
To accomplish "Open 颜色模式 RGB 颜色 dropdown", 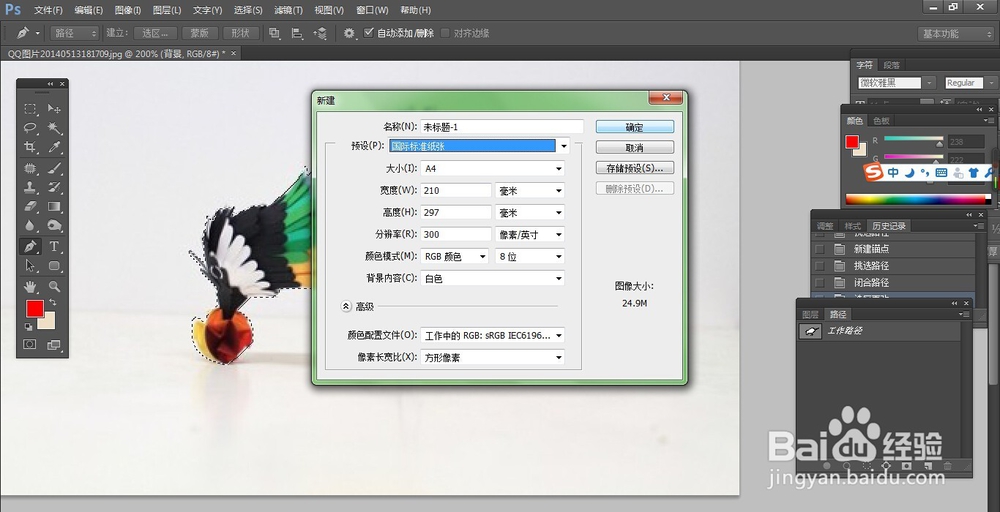I will pyautogui.click(x=454, y=256).
